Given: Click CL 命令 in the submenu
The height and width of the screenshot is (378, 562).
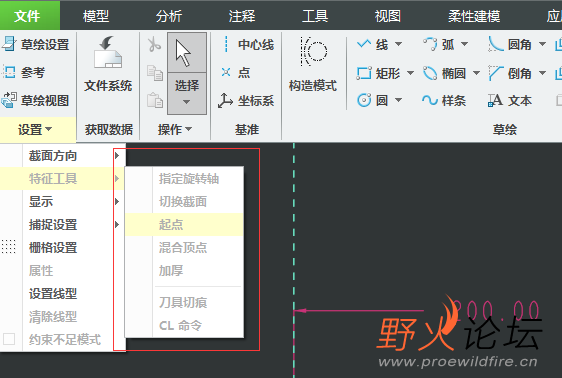Looking at the screenshot, I should tap(184, 326).
